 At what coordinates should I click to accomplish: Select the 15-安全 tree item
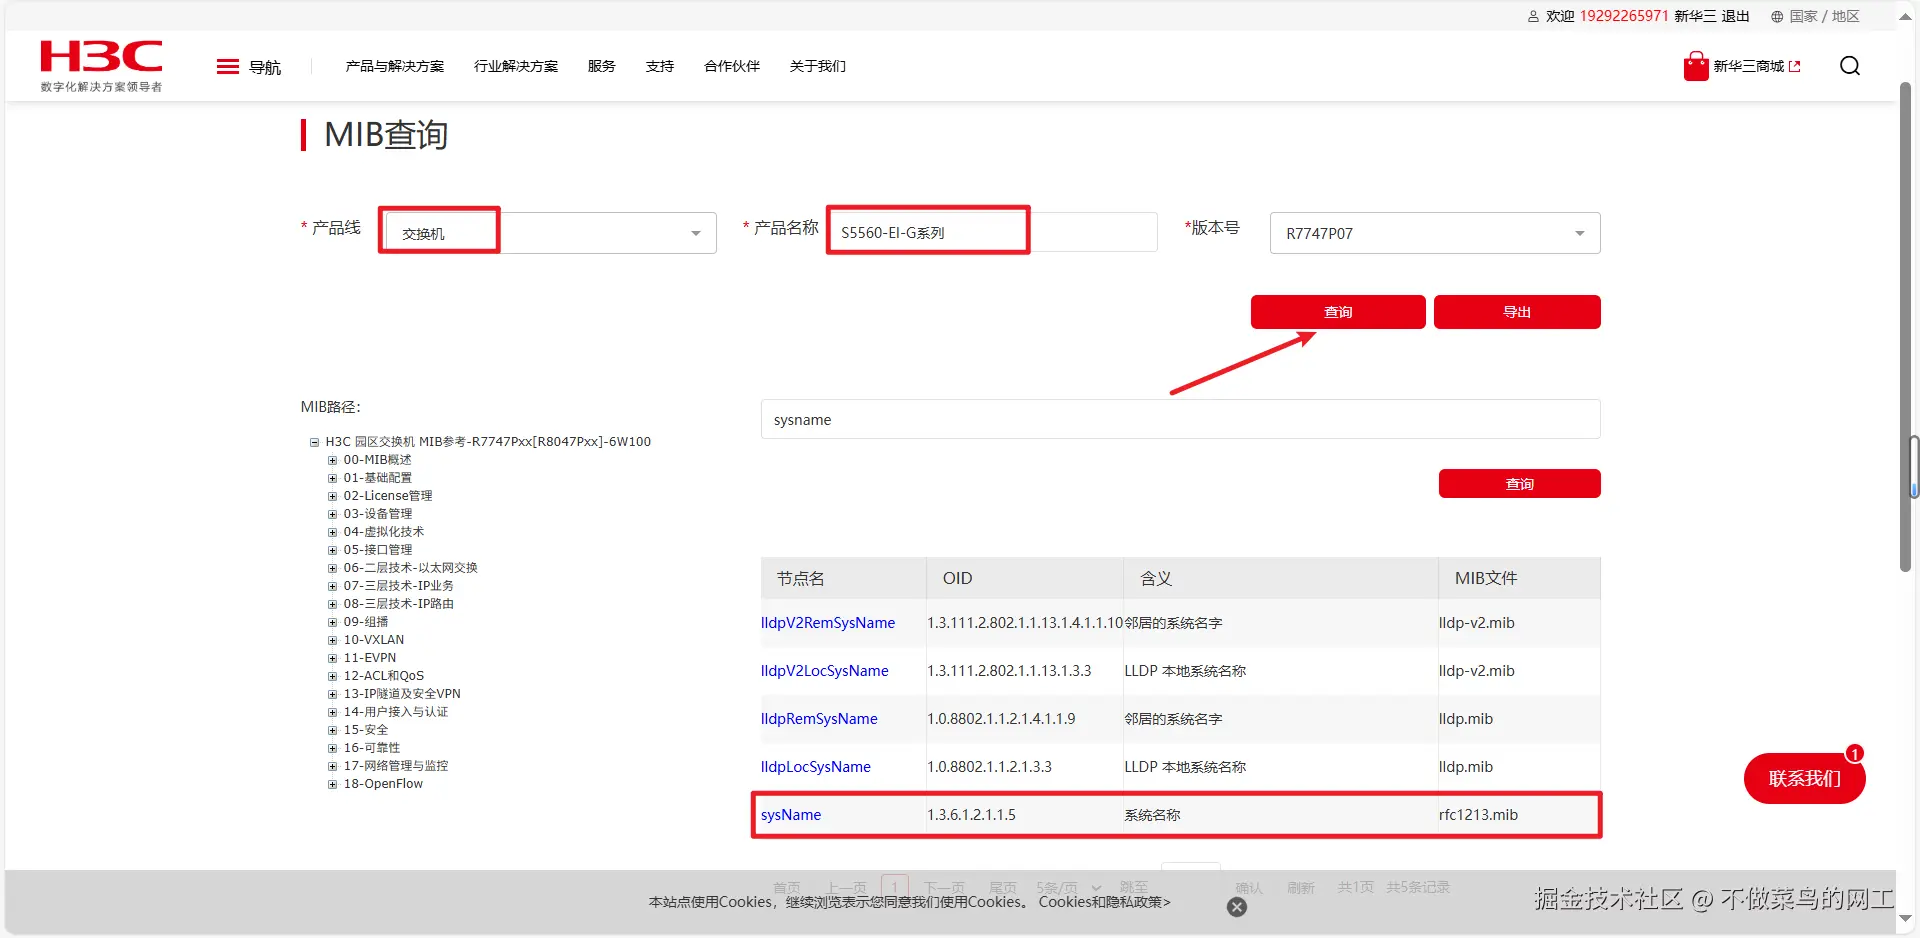(366, 730)
